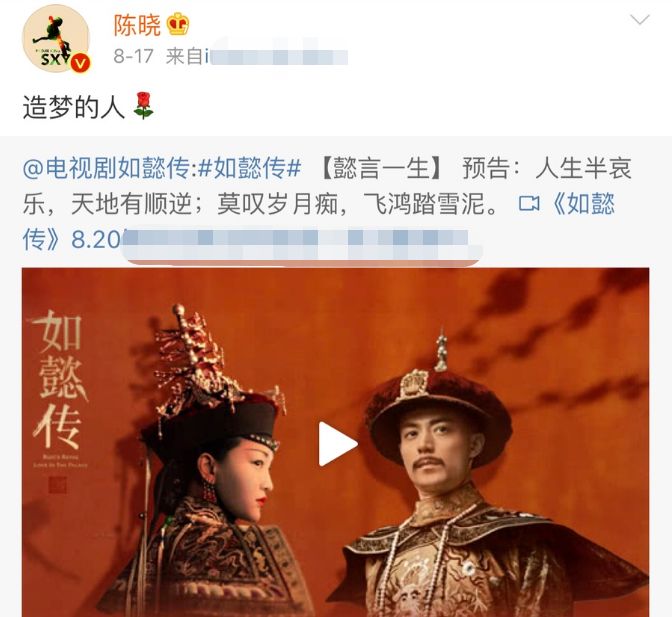Tap the 8-17 post date
672x617 pixels.
(x=133, y=56)
